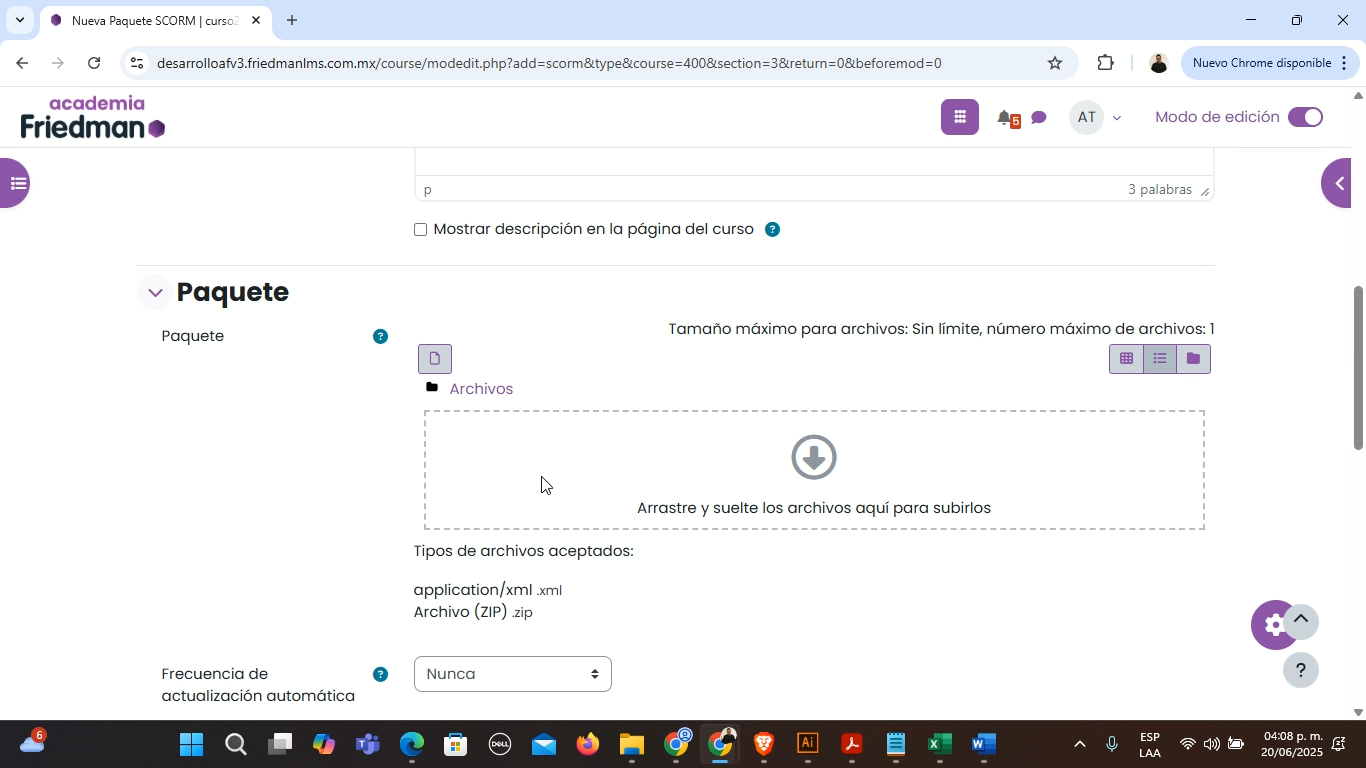1366x768 pixels.
Task: Open Adobe Illustrator from taskbar
Action: point(808,744)
